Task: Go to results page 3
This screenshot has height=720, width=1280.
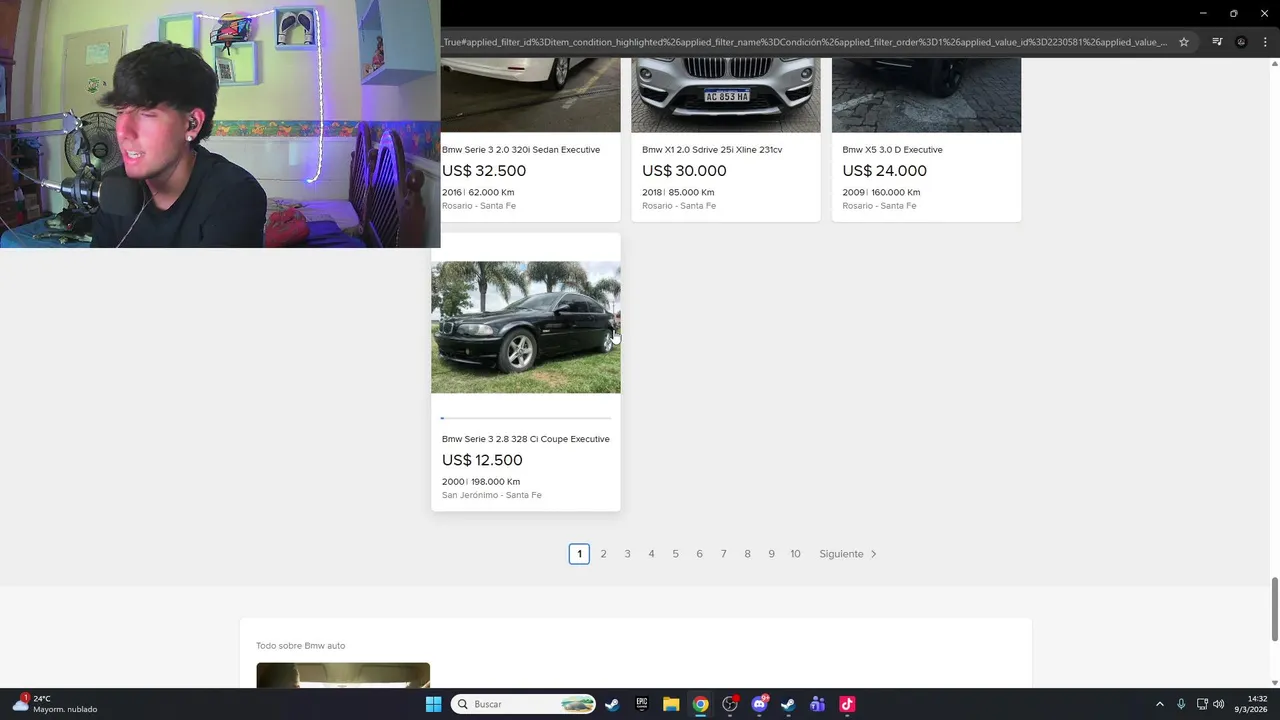Action: tap(627, 554)
